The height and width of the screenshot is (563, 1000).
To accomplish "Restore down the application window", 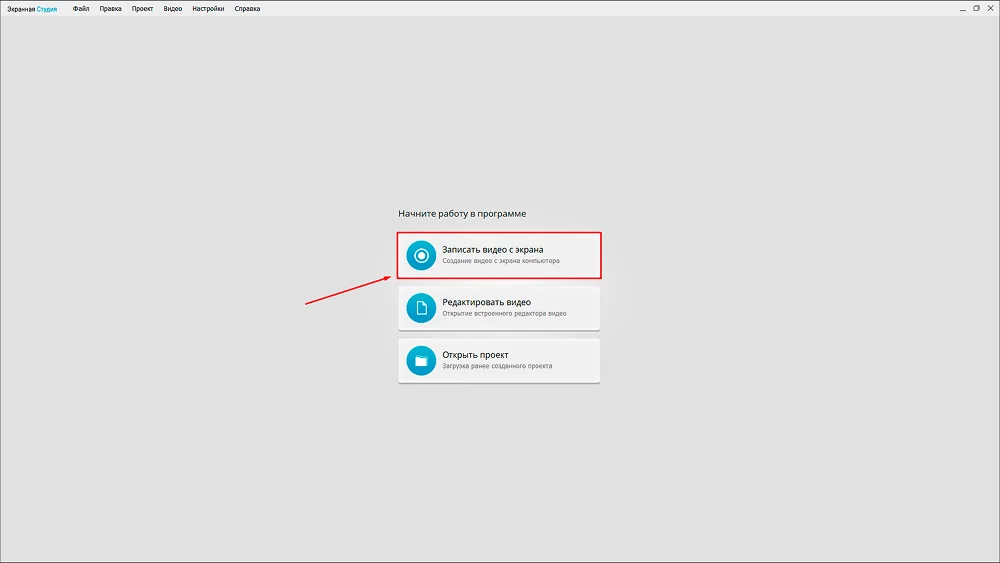I will pyautogui.click(x=976, y=8).
